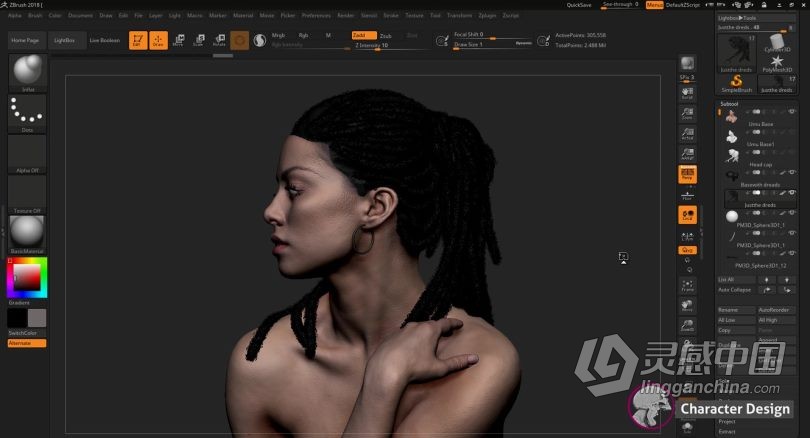
Task: Activate the Edit mode button
Action: (x=138, y=40)
